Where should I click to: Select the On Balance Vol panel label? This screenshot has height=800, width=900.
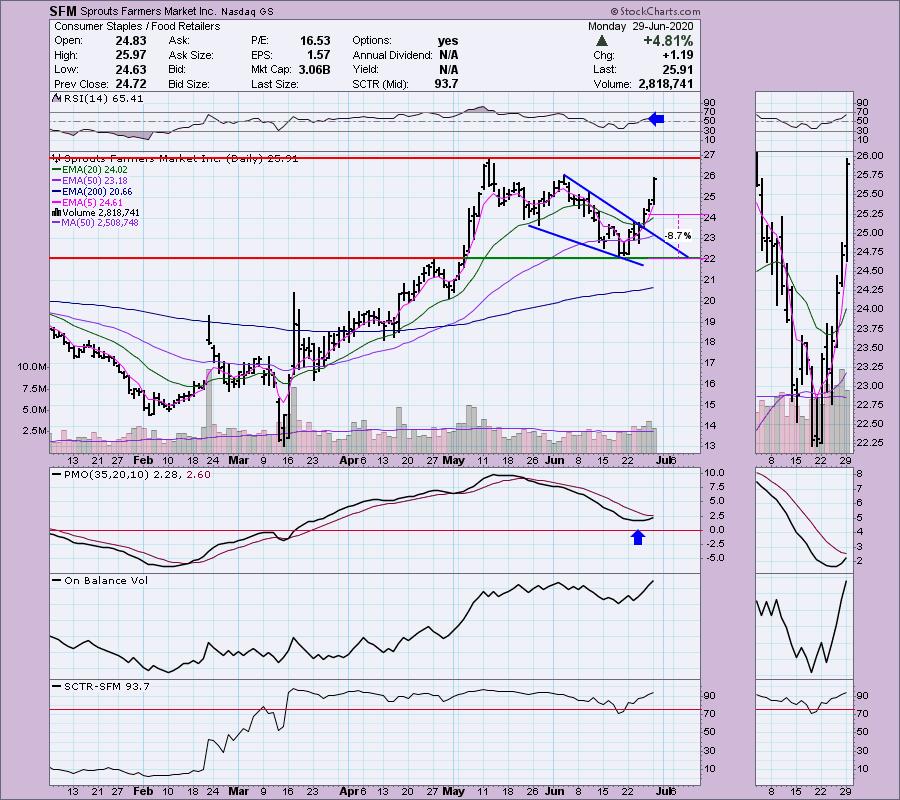click(100, 580)
